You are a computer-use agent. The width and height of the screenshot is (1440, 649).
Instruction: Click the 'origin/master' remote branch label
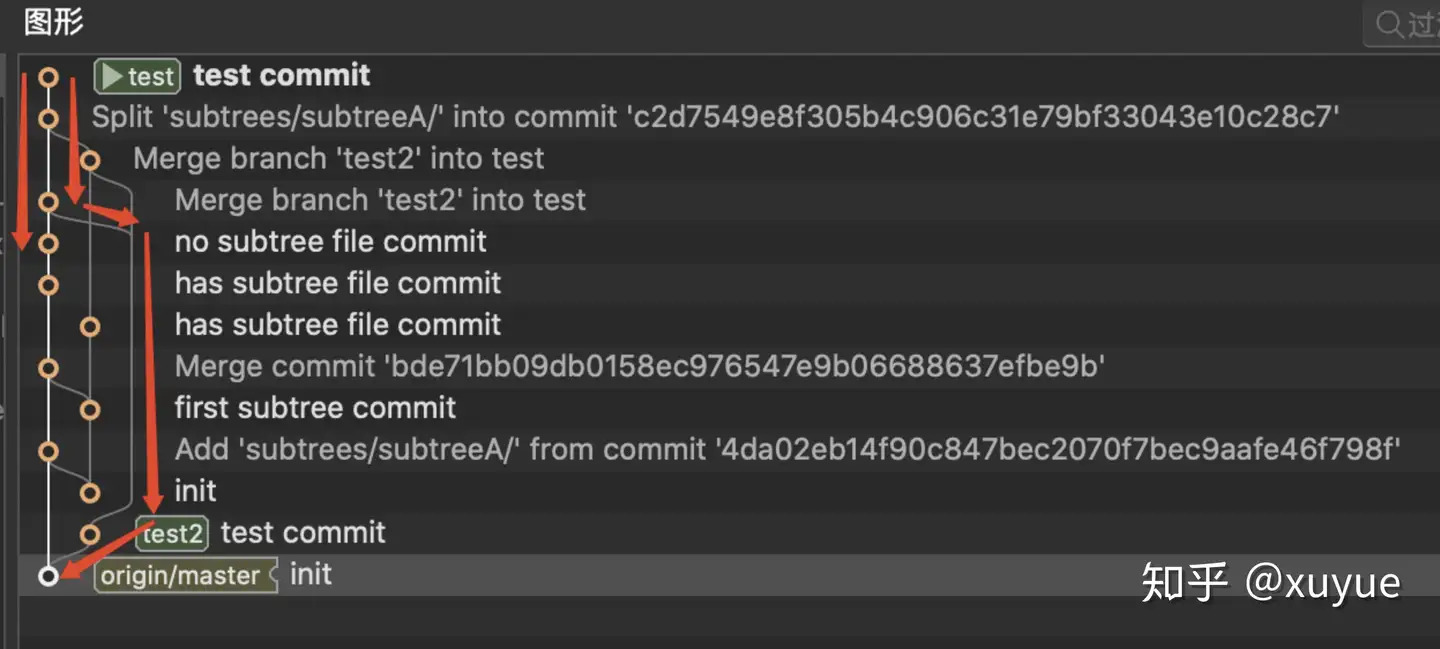pyautogui.click(x=180, y=576)
